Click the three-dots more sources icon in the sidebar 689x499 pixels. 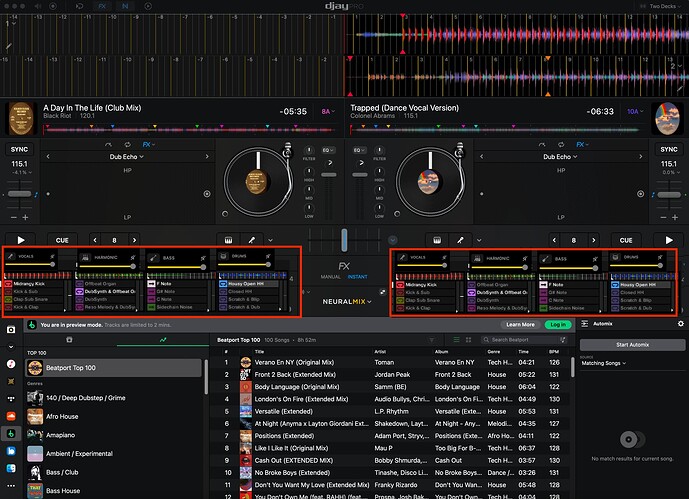[x=11, y=486]
